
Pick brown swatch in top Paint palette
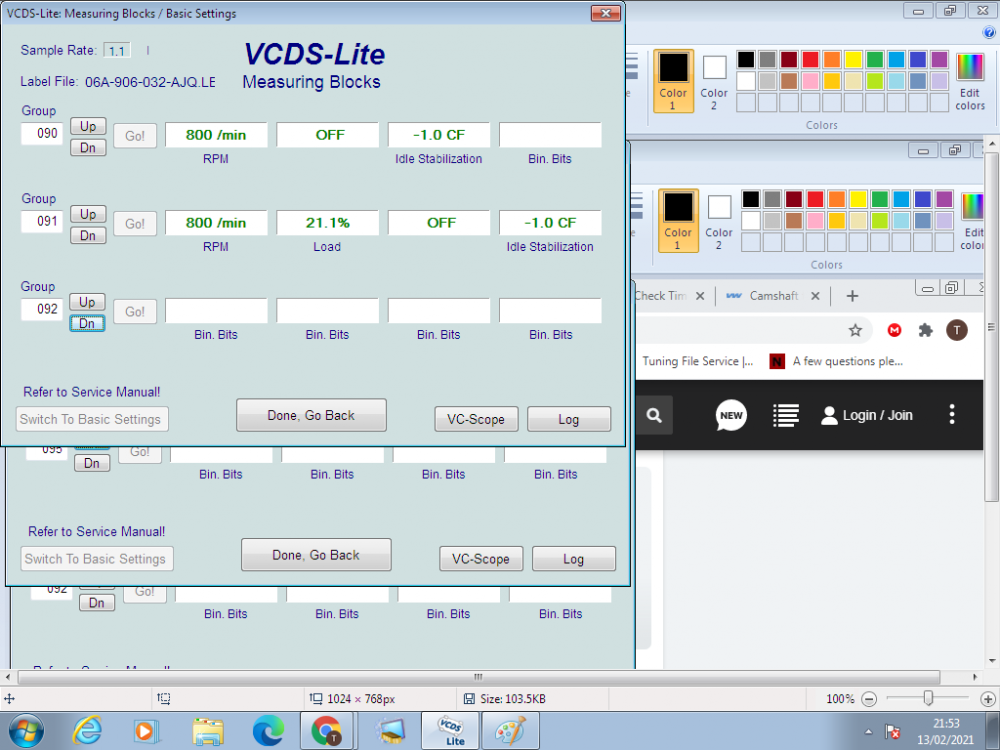(789, 81)
